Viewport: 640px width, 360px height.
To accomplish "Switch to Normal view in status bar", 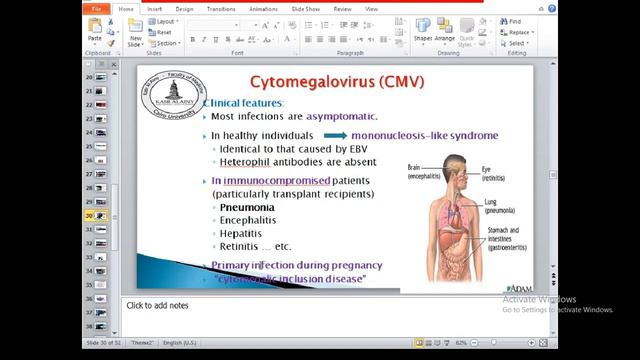I will click(419, 343).
